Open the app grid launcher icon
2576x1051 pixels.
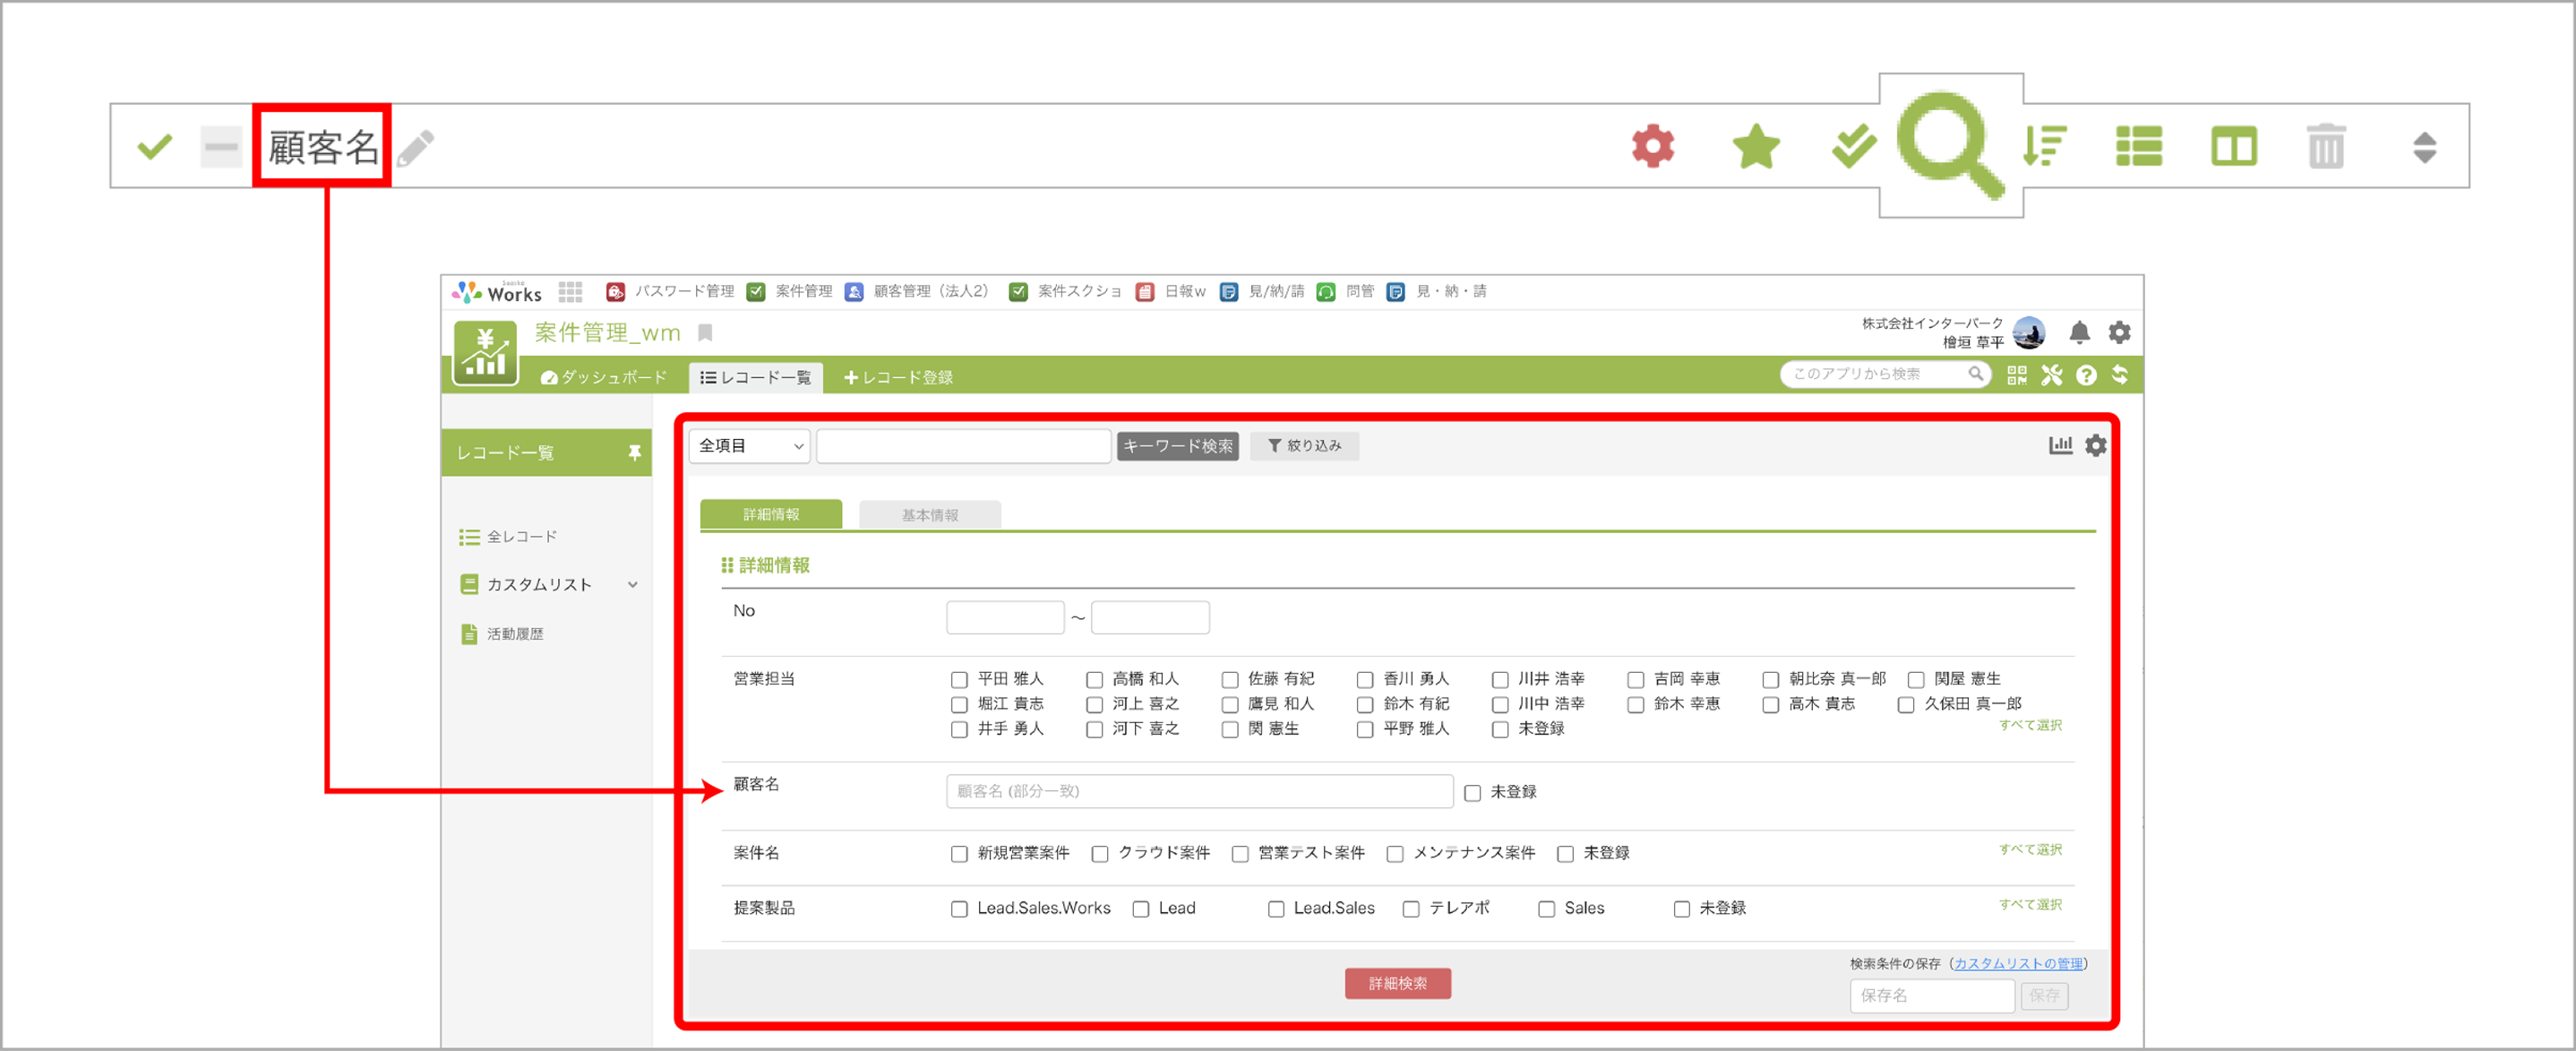pyautogui.click(x=570, y=292)
